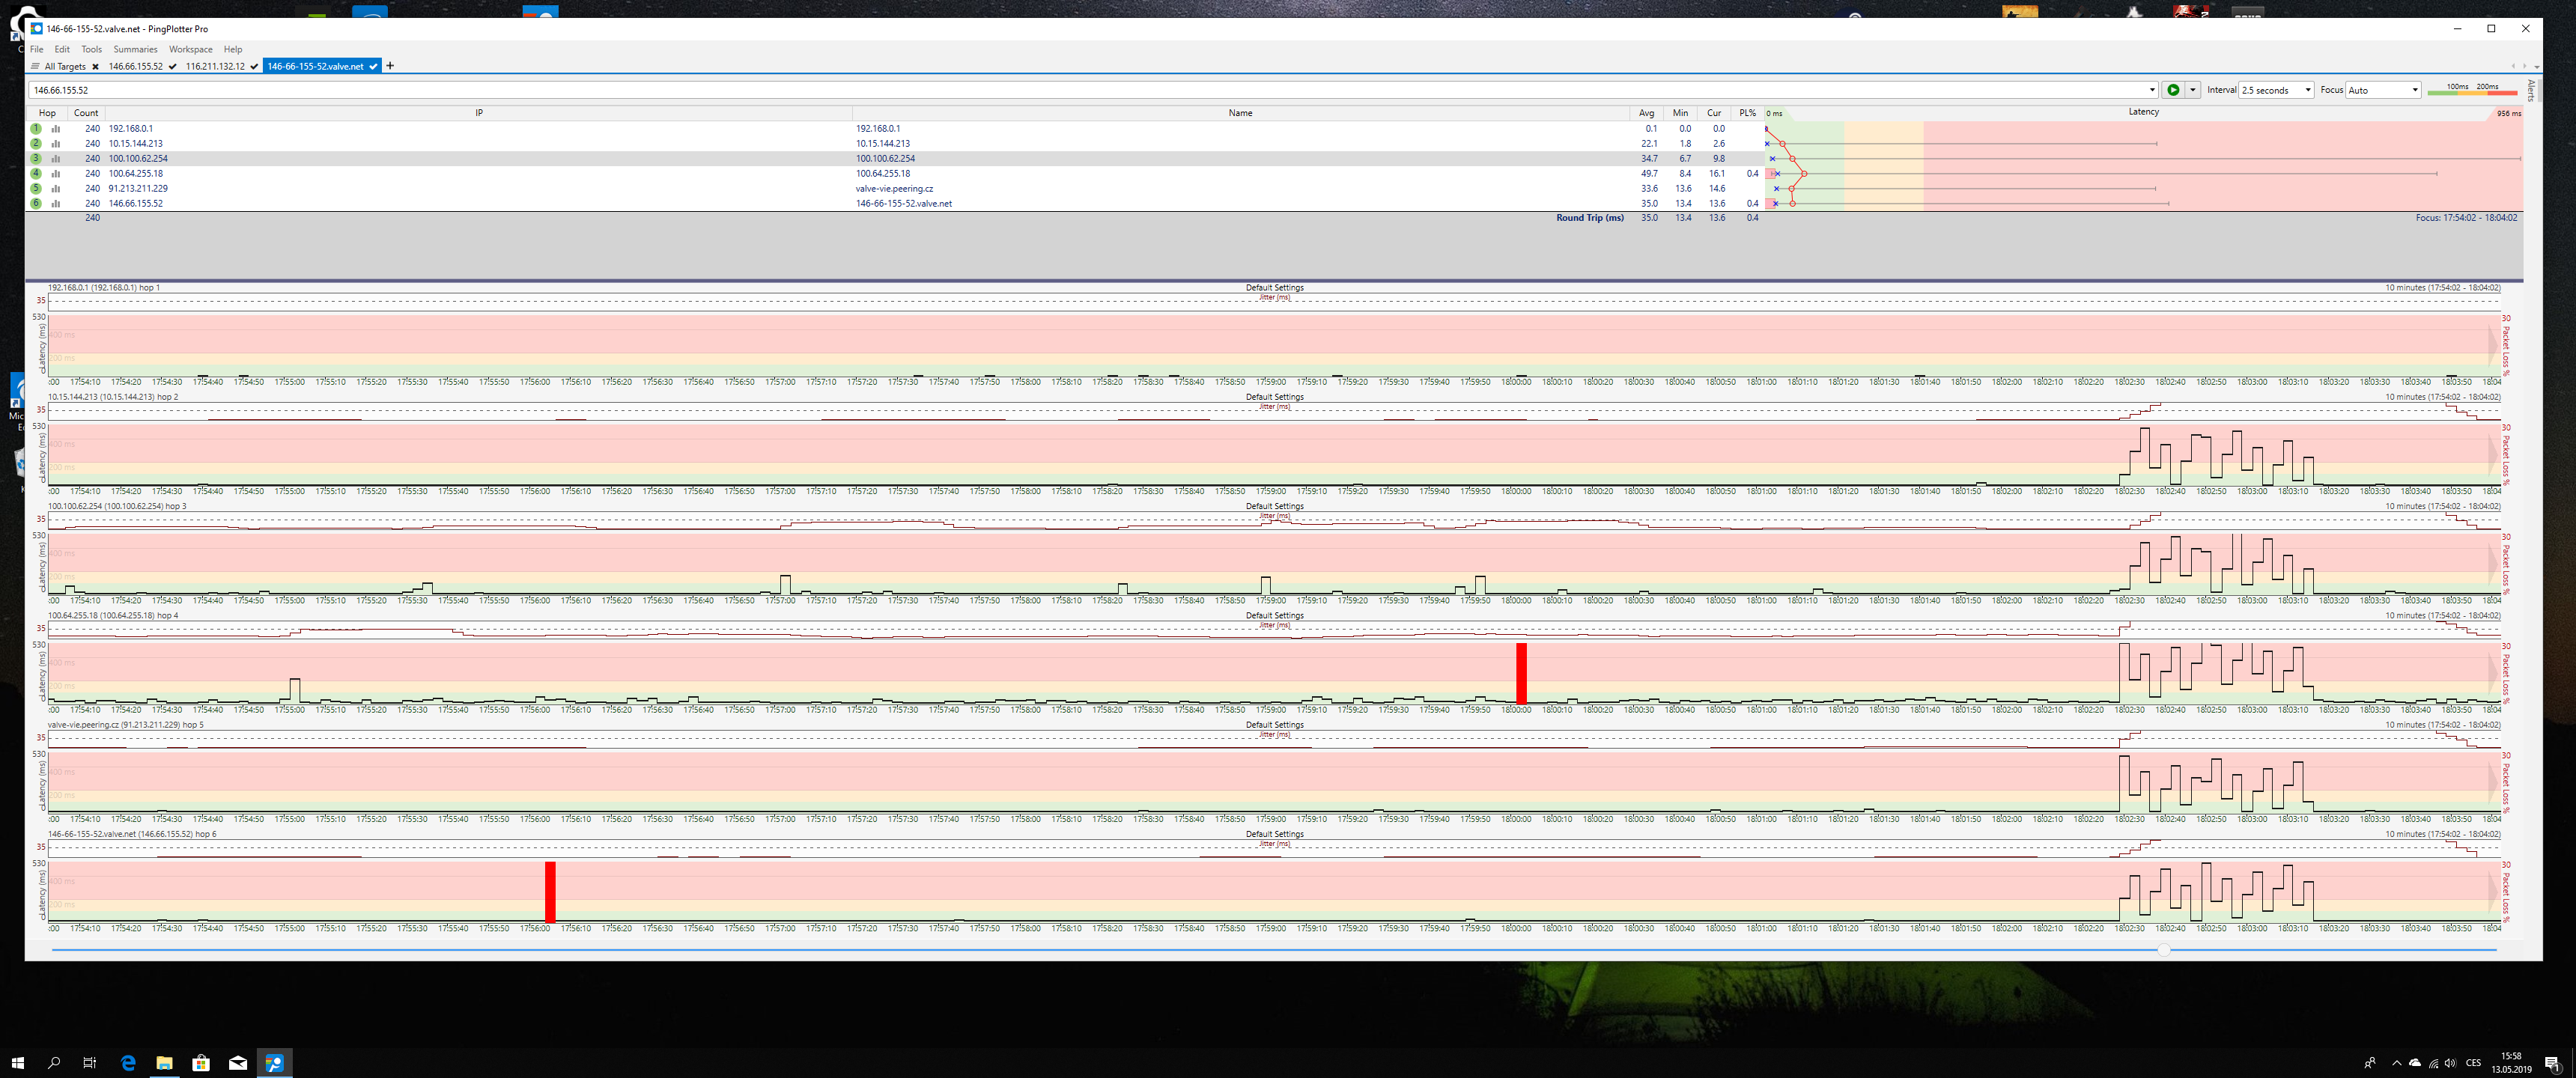Toggle the X mark on All Targets tab
This screenshot has height=1078, width=2576.
pos(95,67)
